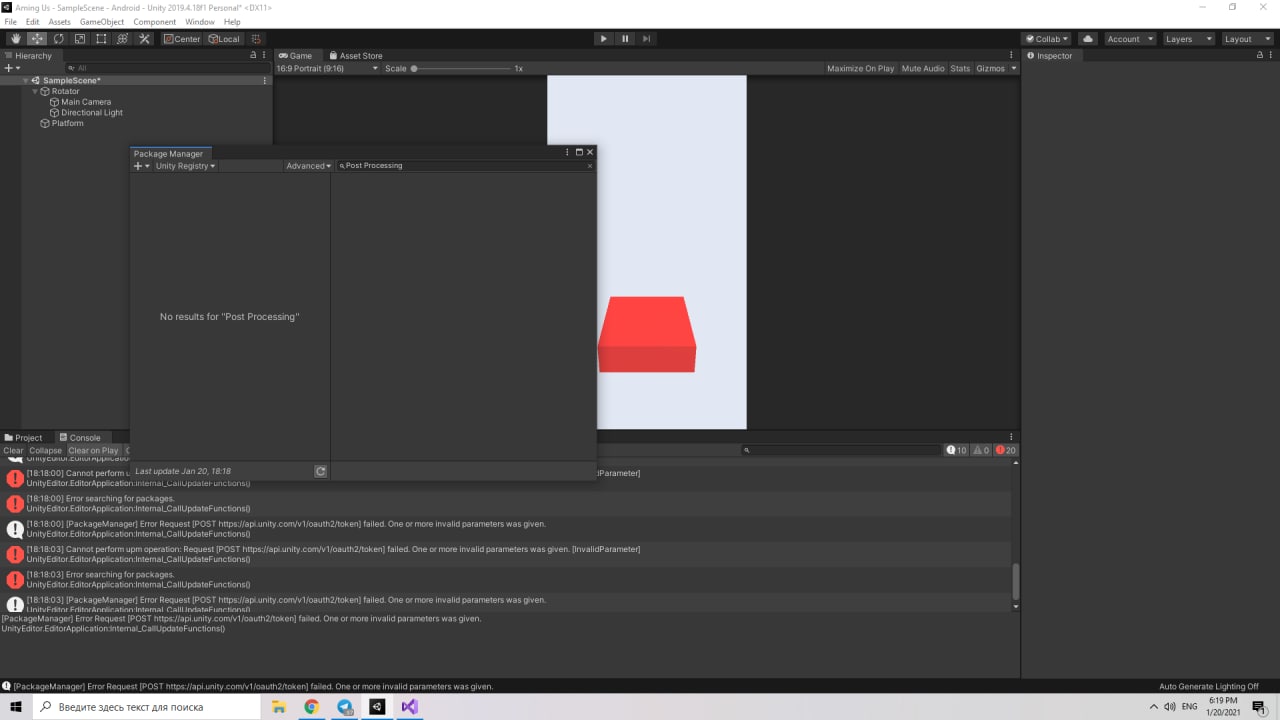This screenshot has width=1280, height=720.
Task: Open the Component menu
Action: coord(155,22)
